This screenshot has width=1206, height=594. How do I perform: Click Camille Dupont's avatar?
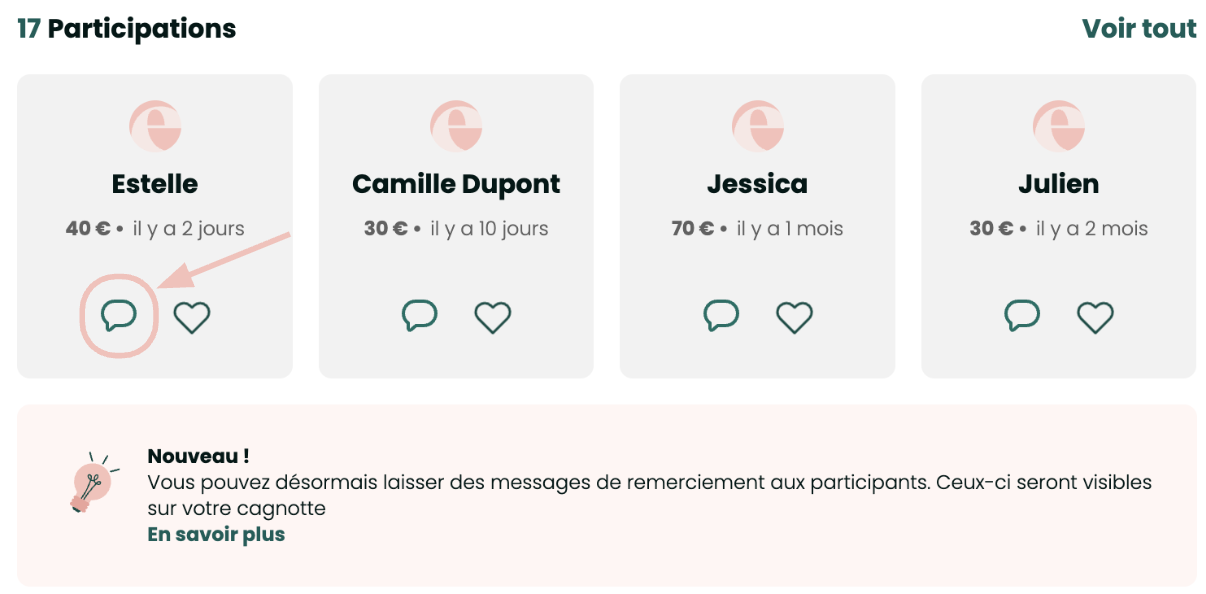point(456,127)
